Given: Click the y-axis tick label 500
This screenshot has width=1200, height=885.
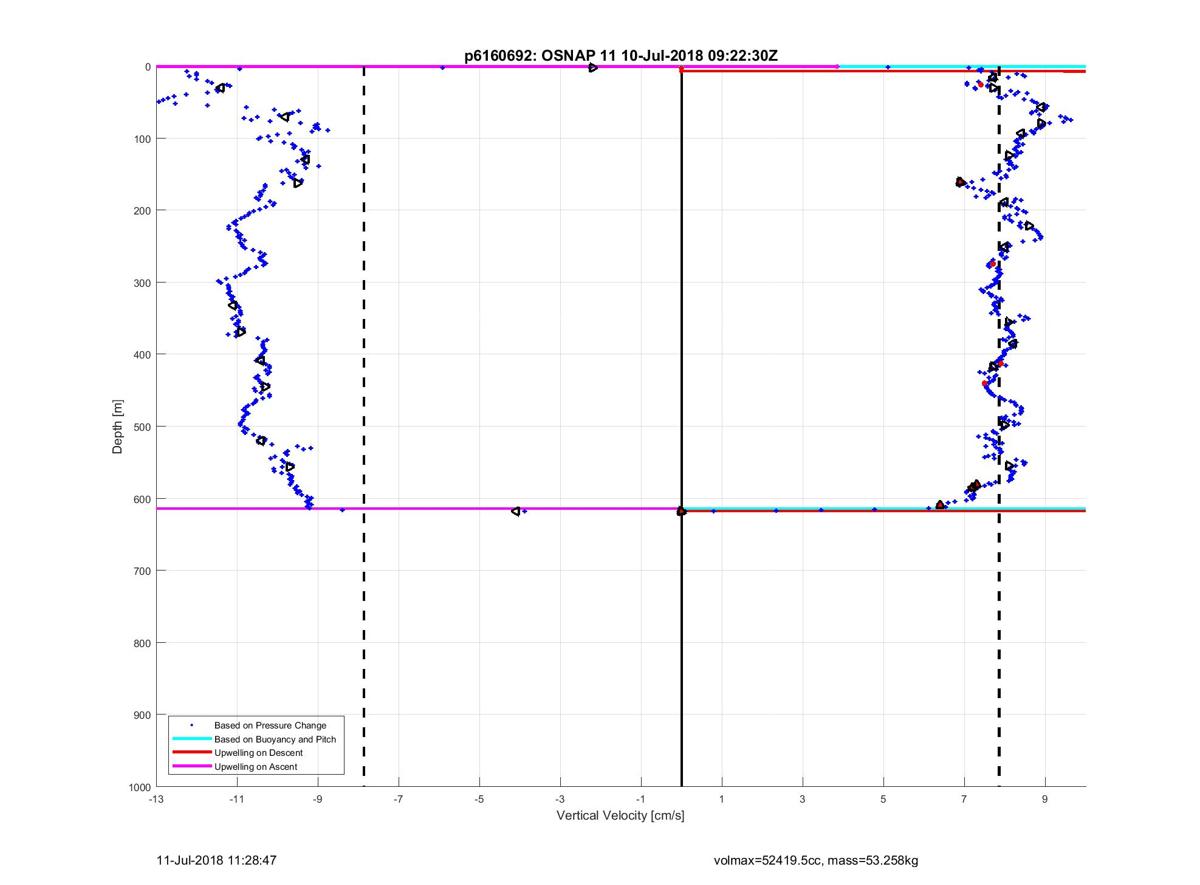Looking at the screenshot, I should pos(142,427).
